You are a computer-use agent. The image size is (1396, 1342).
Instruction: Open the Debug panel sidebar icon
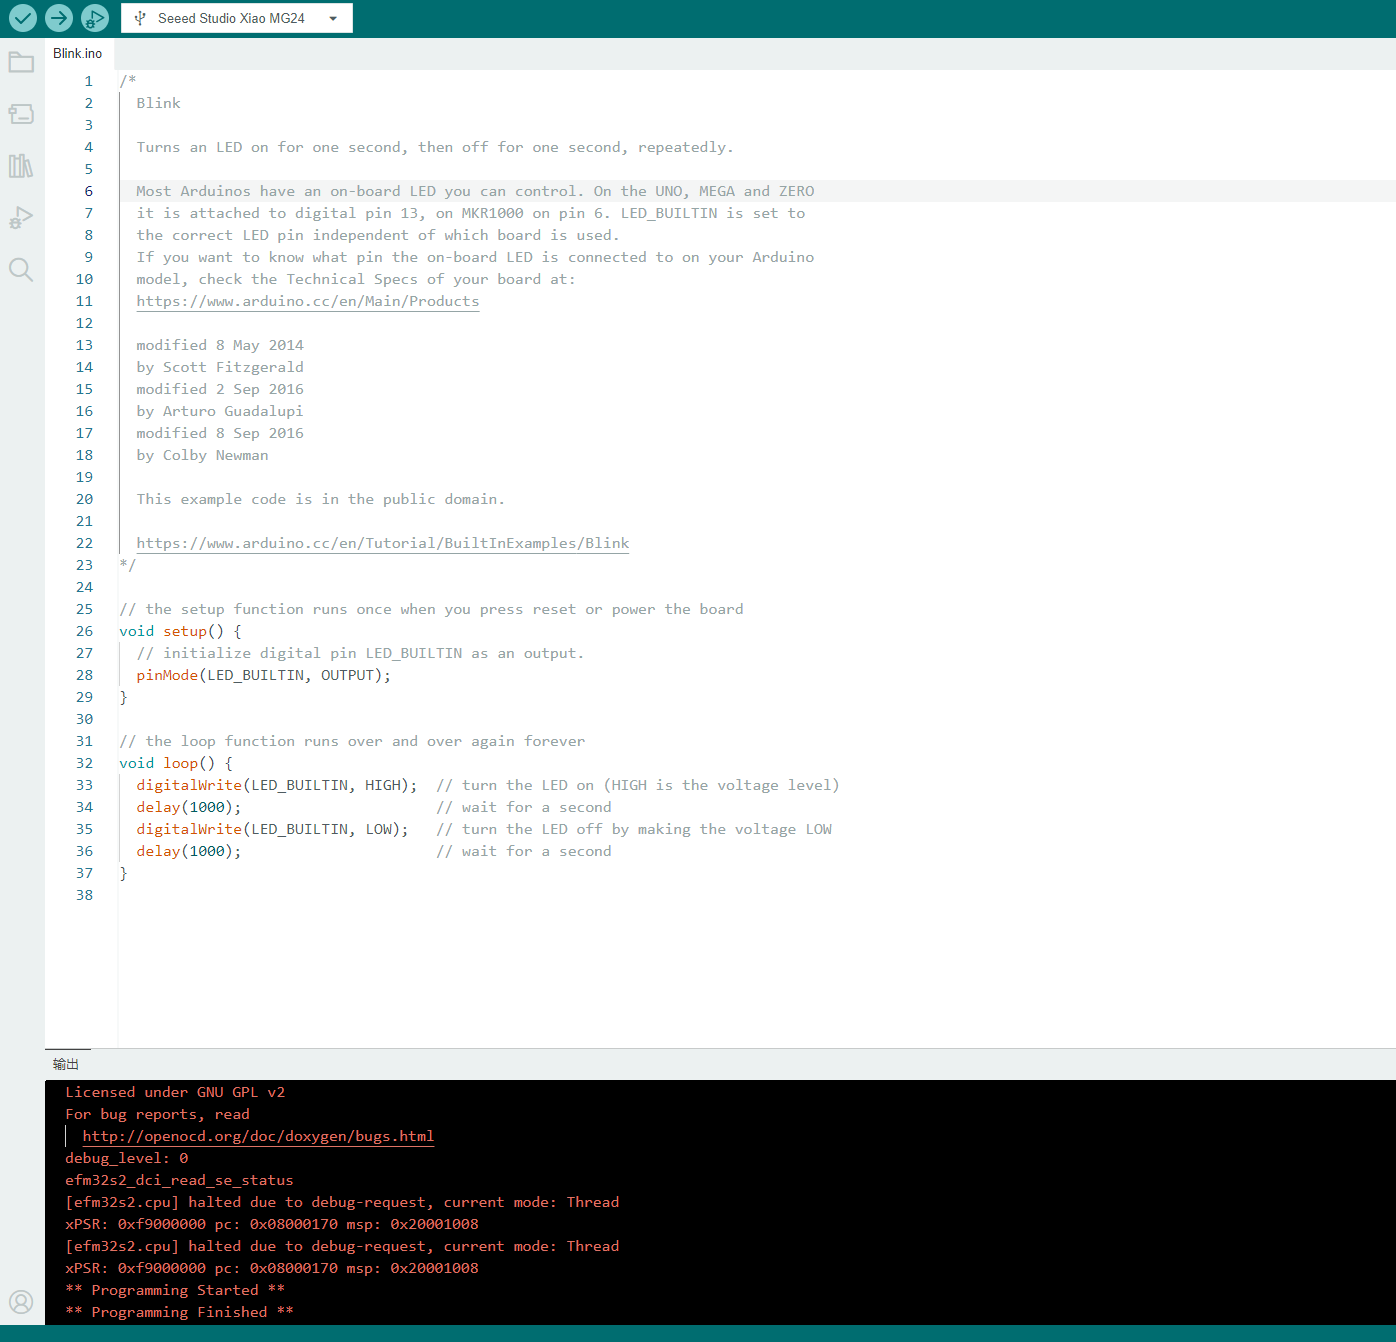[x=21, y=217]
